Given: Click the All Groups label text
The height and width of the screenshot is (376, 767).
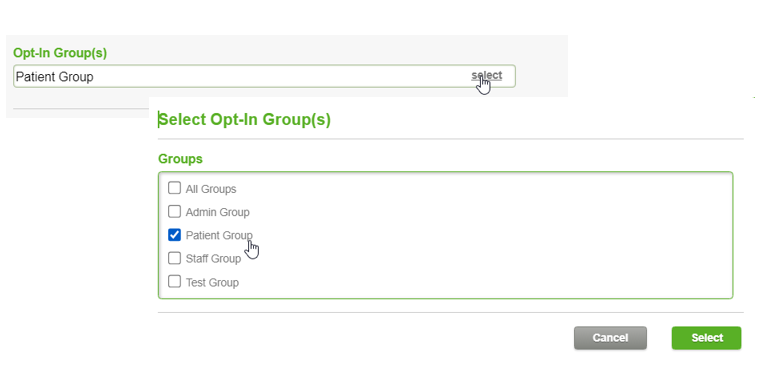Looking at the screenshot, I should 211,189.
